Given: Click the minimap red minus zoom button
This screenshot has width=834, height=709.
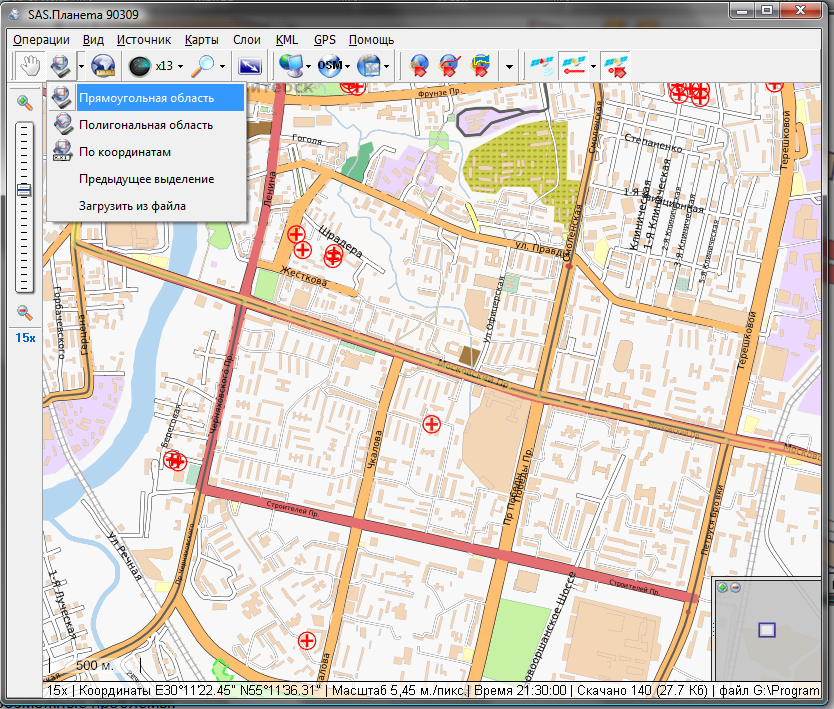Looking at the screenshot, I should point(735,587).
